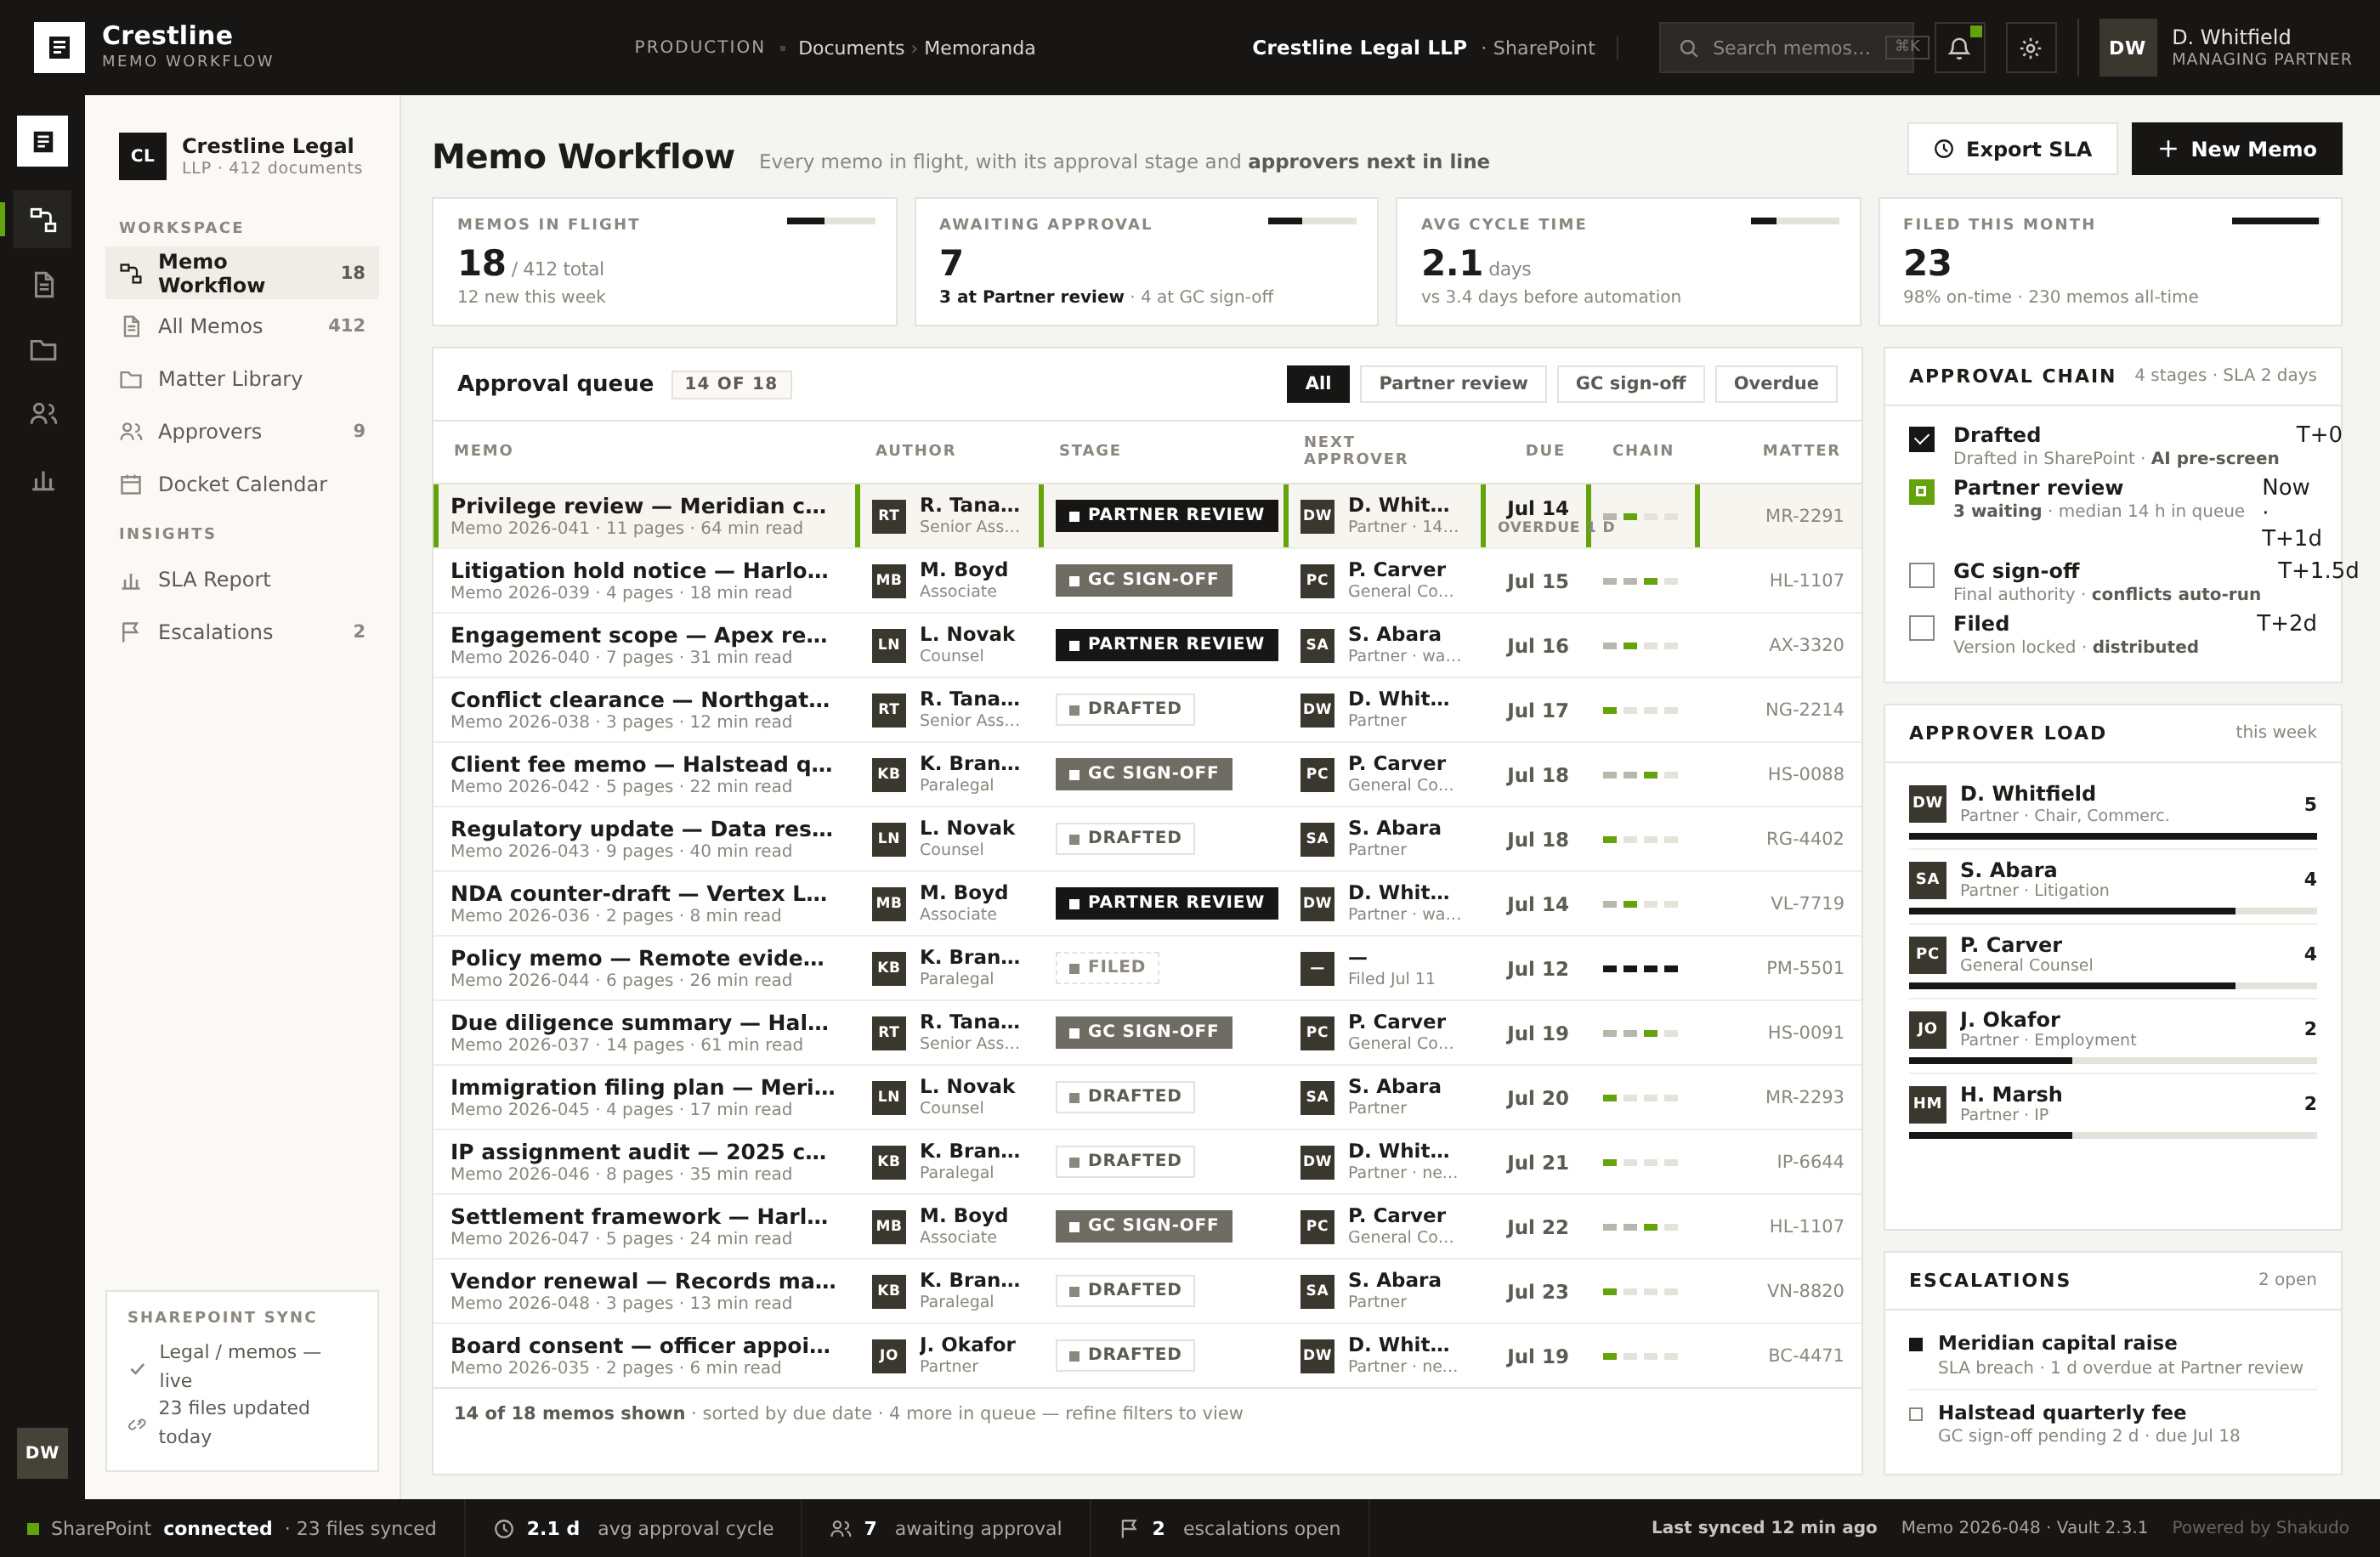Viewport: 2380px width, 1557px height.
Task: Select workflow icon in left rail
Action: [43, 219]
